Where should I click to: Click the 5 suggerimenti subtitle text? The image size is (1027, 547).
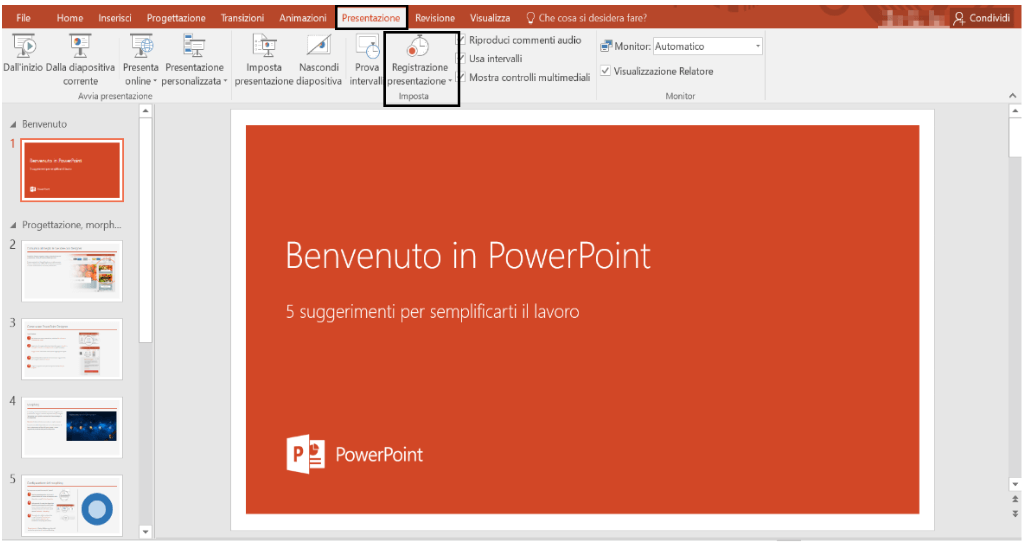click(x=432, y=312)
